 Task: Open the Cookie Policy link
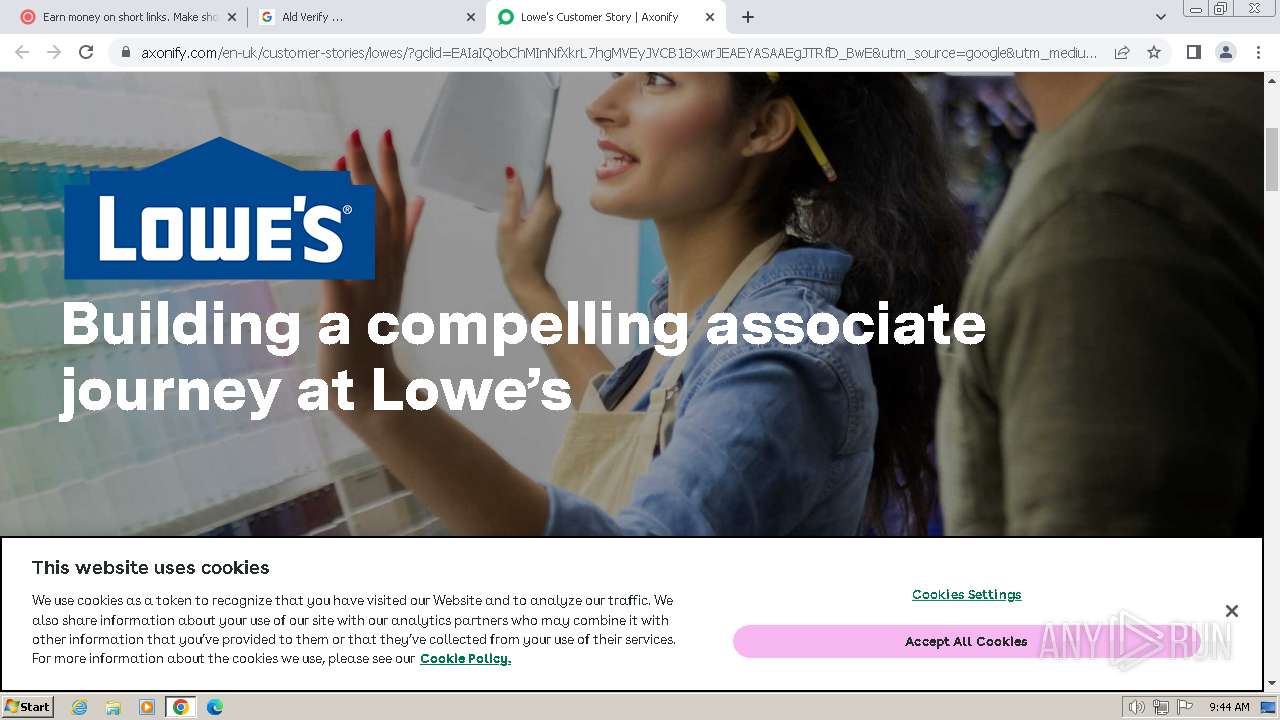(x=465, y=658)
